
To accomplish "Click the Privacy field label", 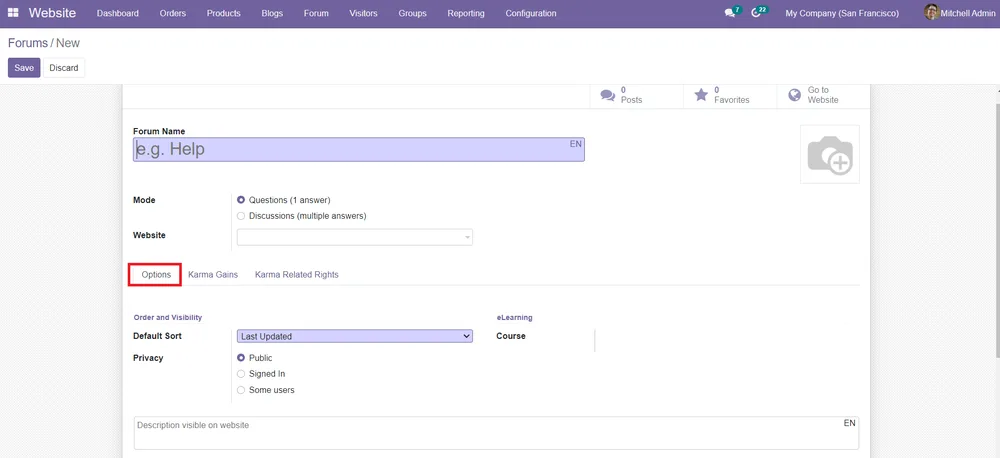I will (148, 358).
